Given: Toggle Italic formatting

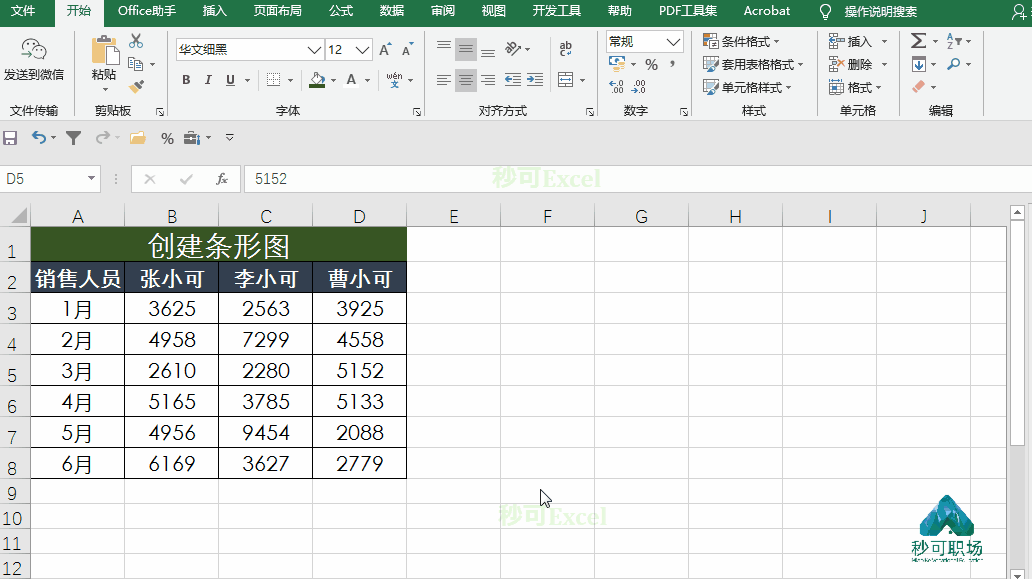Looking at the screenshot, I should point(208,80).
